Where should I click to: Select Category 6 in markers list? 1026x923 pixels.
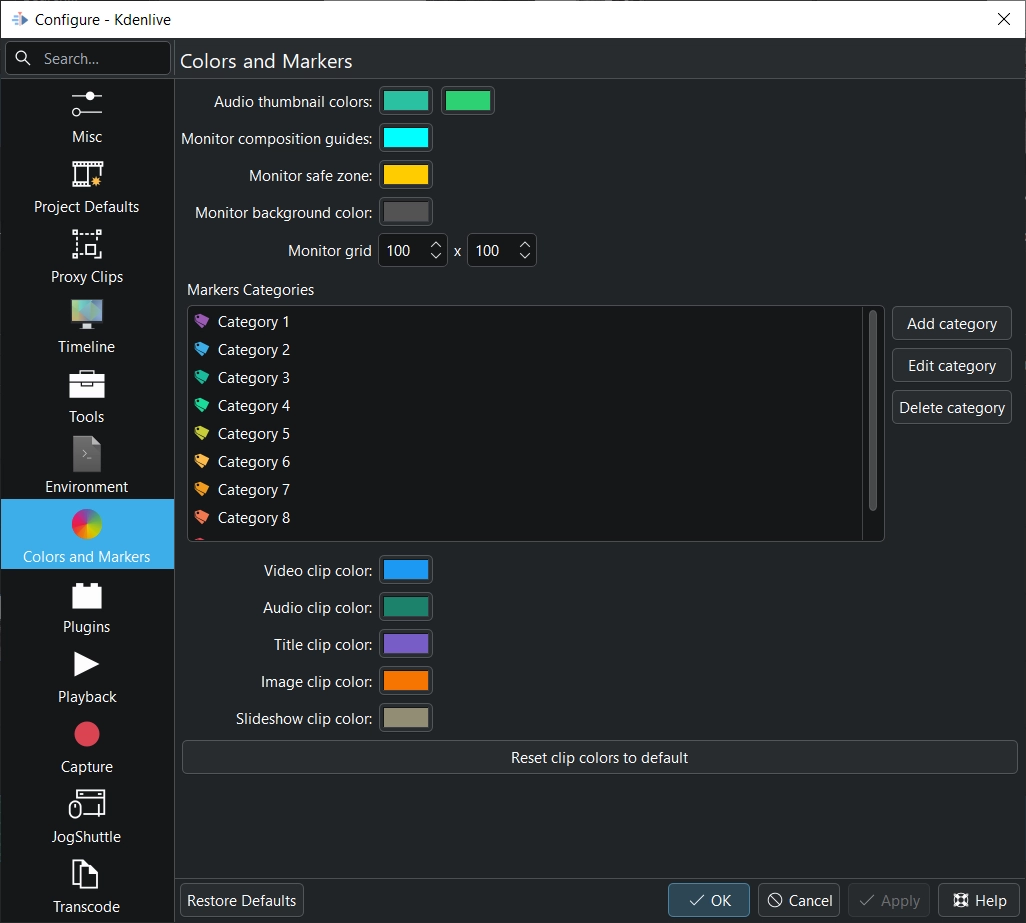pos(525,461)
